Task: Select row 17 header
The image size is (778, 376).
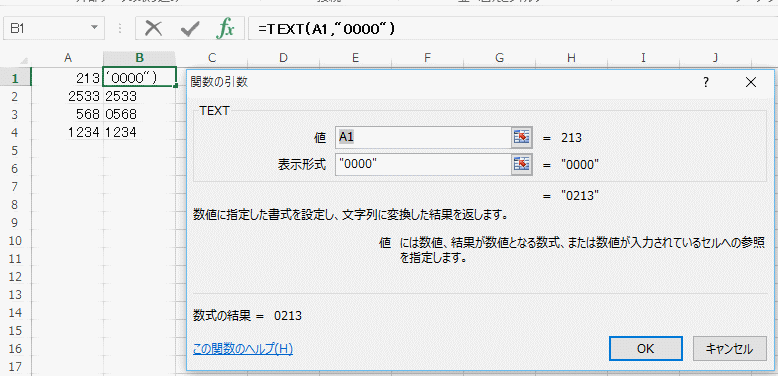Action: pyautogui.click(x=15, y=367)
